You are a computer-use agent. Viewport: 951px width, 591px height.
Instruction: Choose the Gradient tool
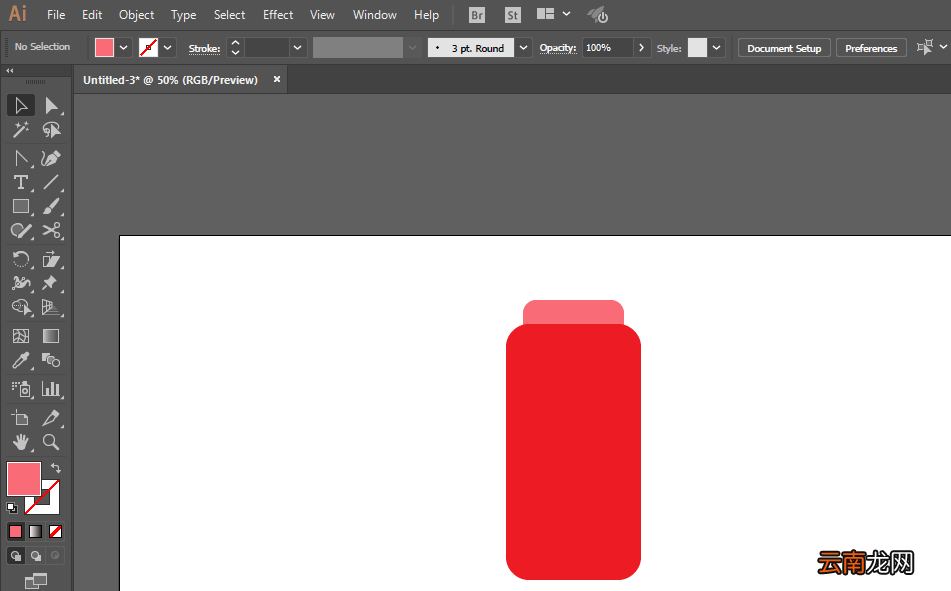[x=52, y=336]
